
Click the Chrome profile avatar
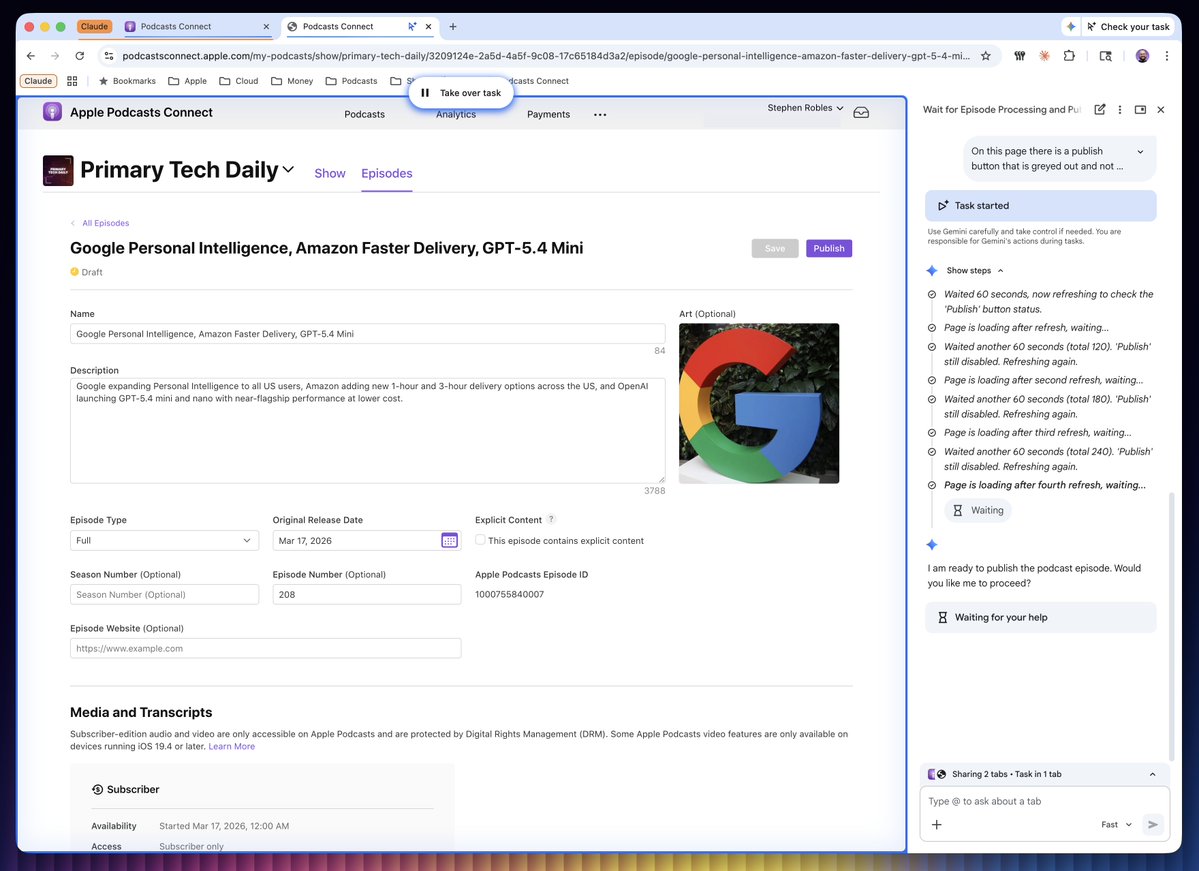[1142, 56]
